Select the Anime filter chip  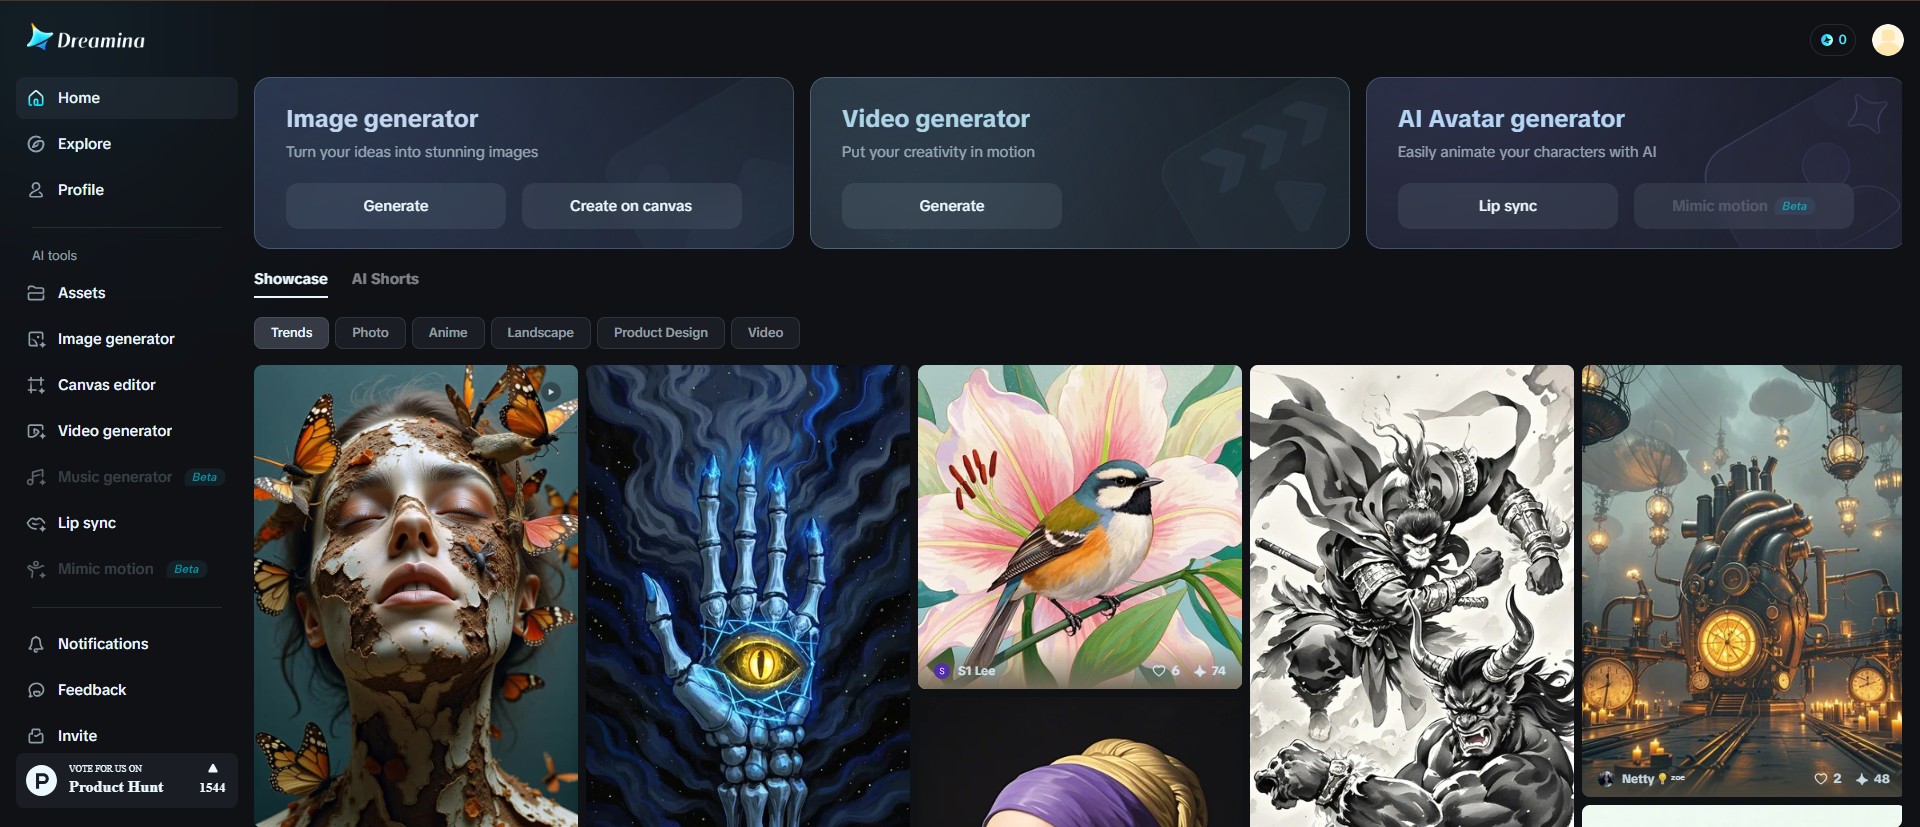(448, 333)
